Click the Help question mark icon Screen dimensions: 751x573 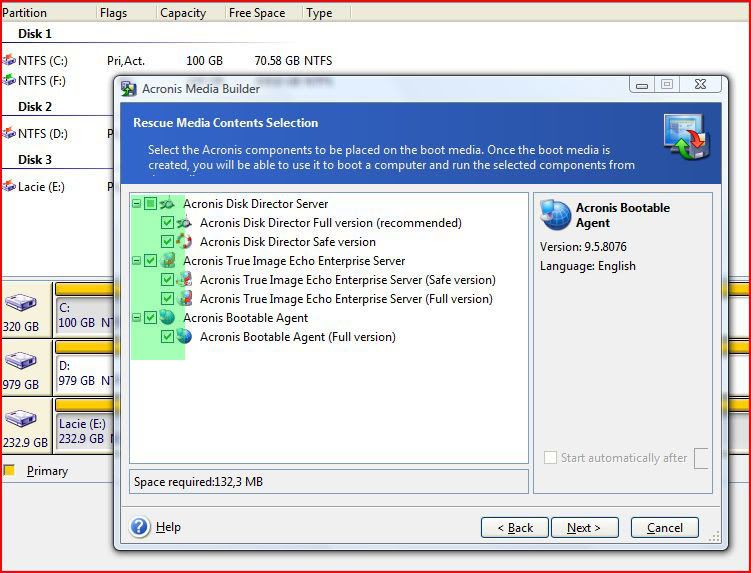click(x=140, y=527)
